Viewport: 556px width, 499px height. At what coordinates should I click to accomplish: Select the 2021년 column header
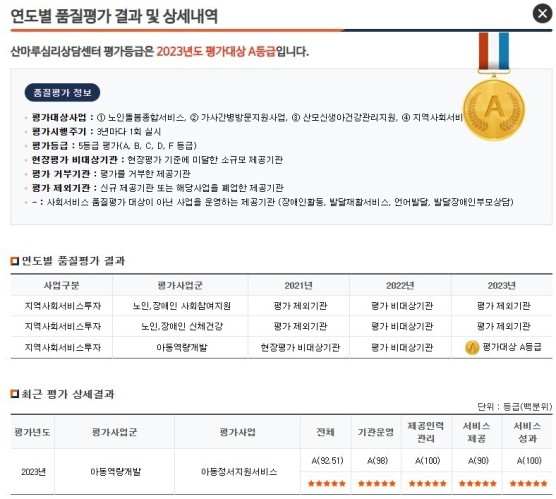(299, 285)
